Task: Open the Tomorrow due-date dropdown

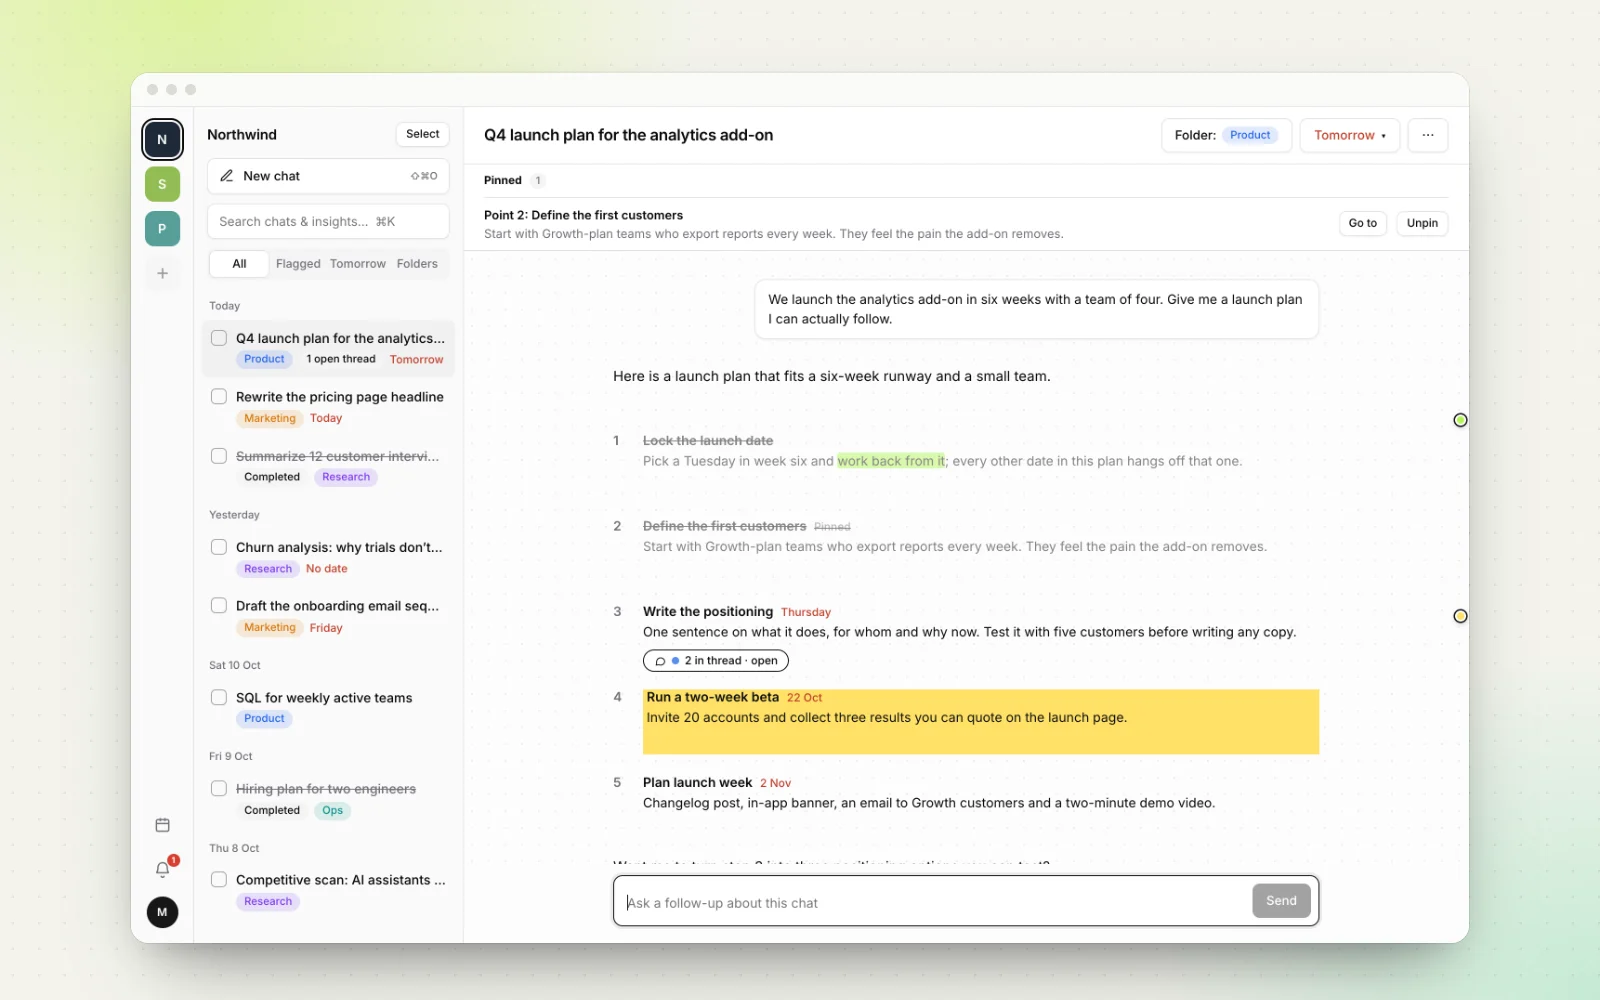Action: [x=1350, y=135]
